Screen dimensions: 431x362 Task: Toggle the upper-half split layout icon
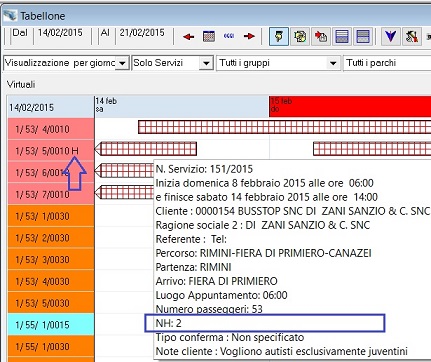click(x=363, y=36)
